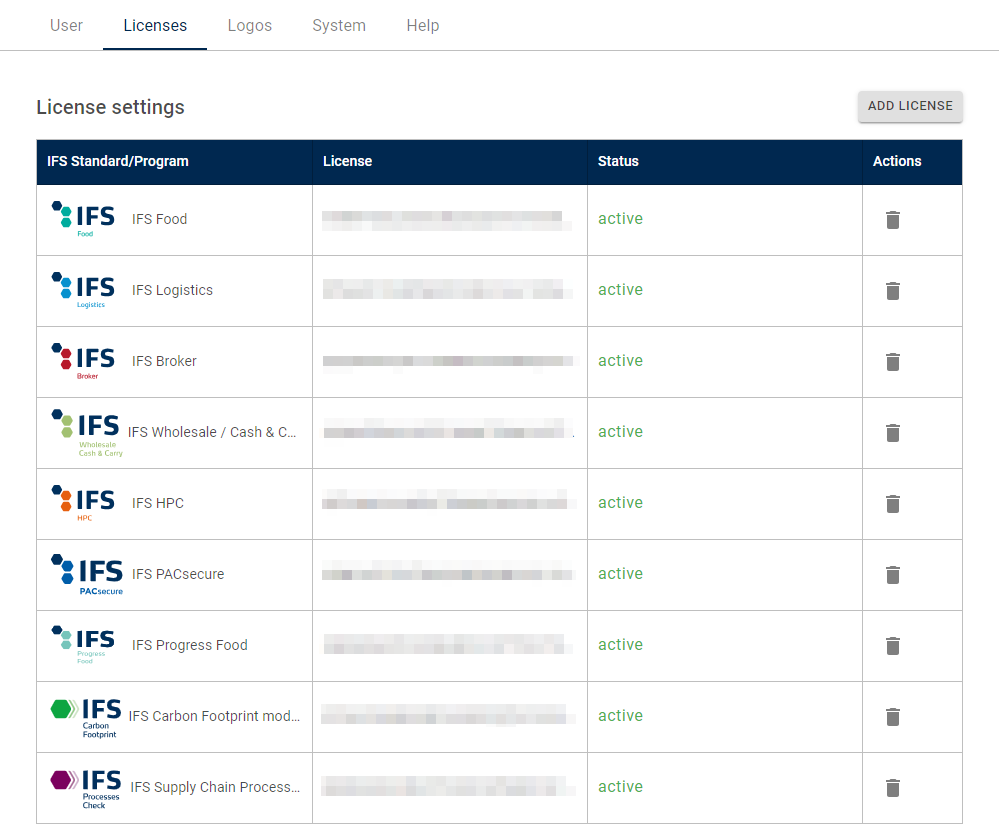999x839 pixels.
Task: Click the blurred license key for IFS Progress Food
Action: [448, 644]
